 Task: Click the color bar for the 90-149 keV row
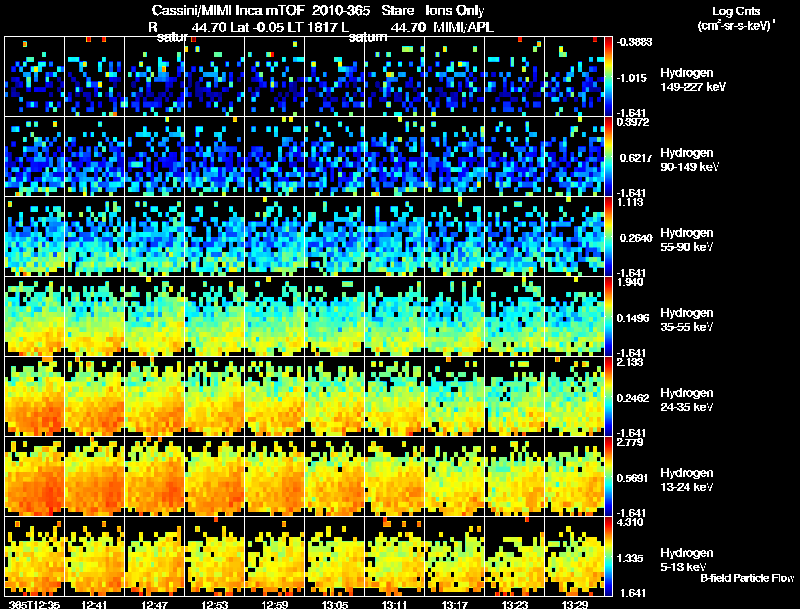pos(608,157)
